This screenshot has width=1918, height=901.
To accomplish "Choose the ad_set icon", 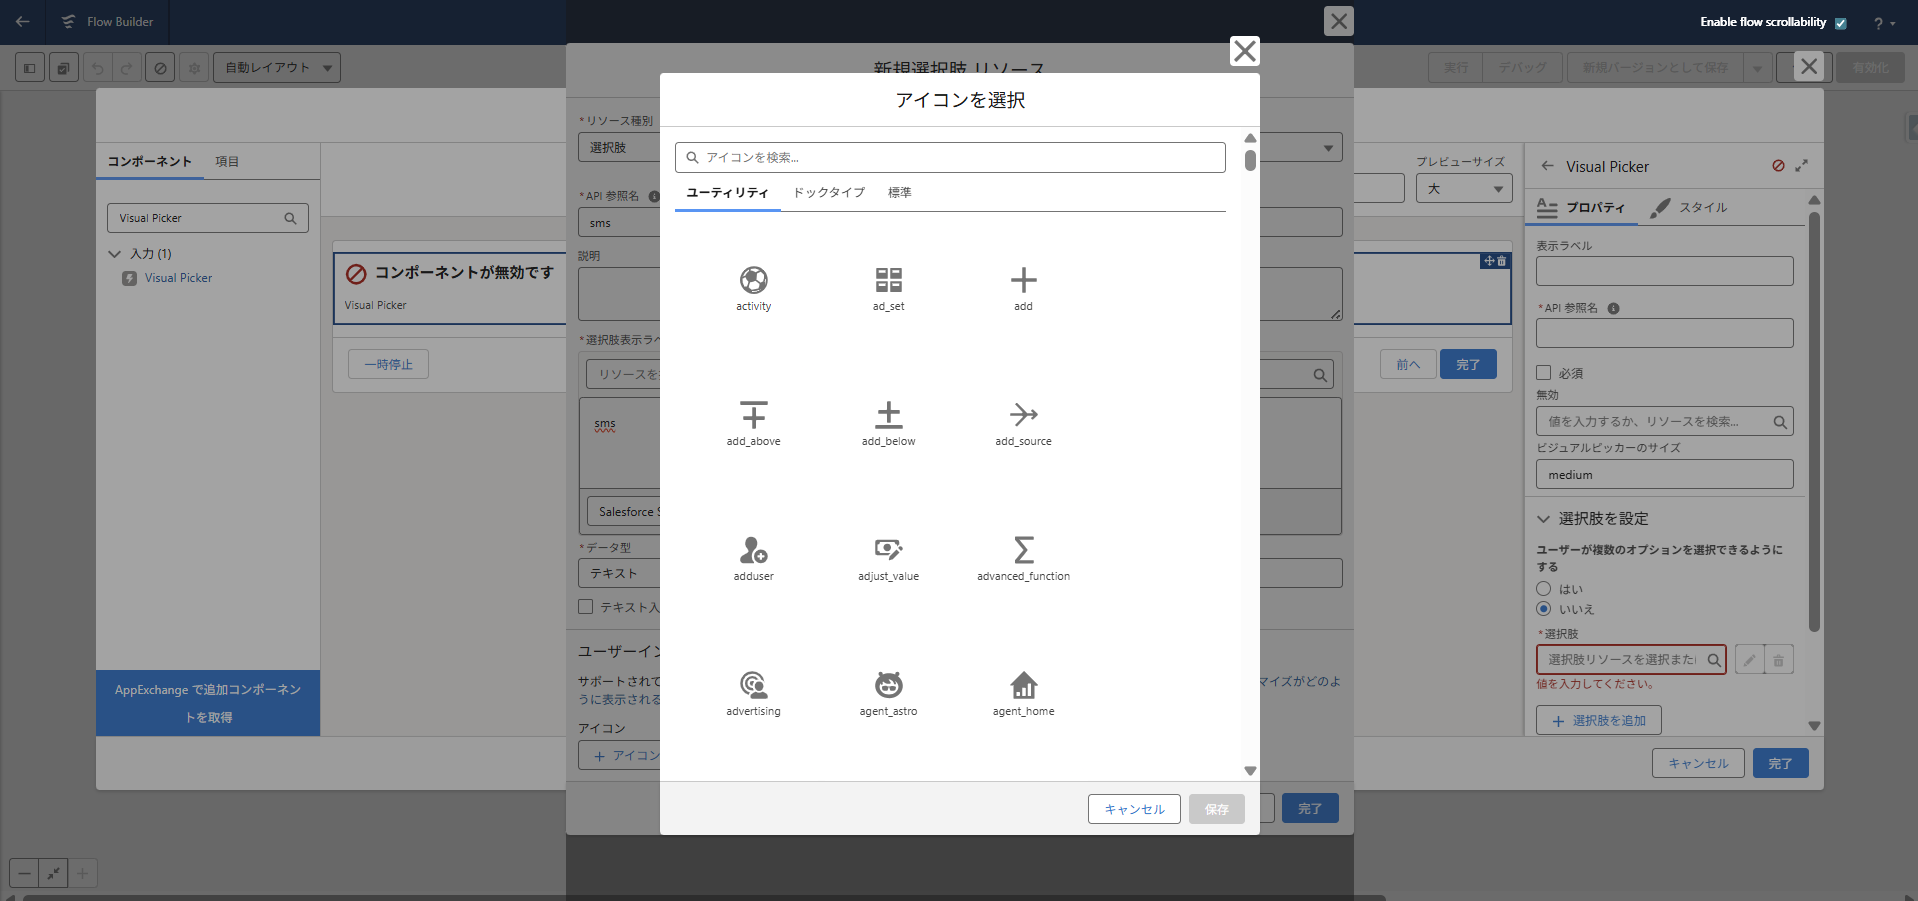I will tap(888, 281).
